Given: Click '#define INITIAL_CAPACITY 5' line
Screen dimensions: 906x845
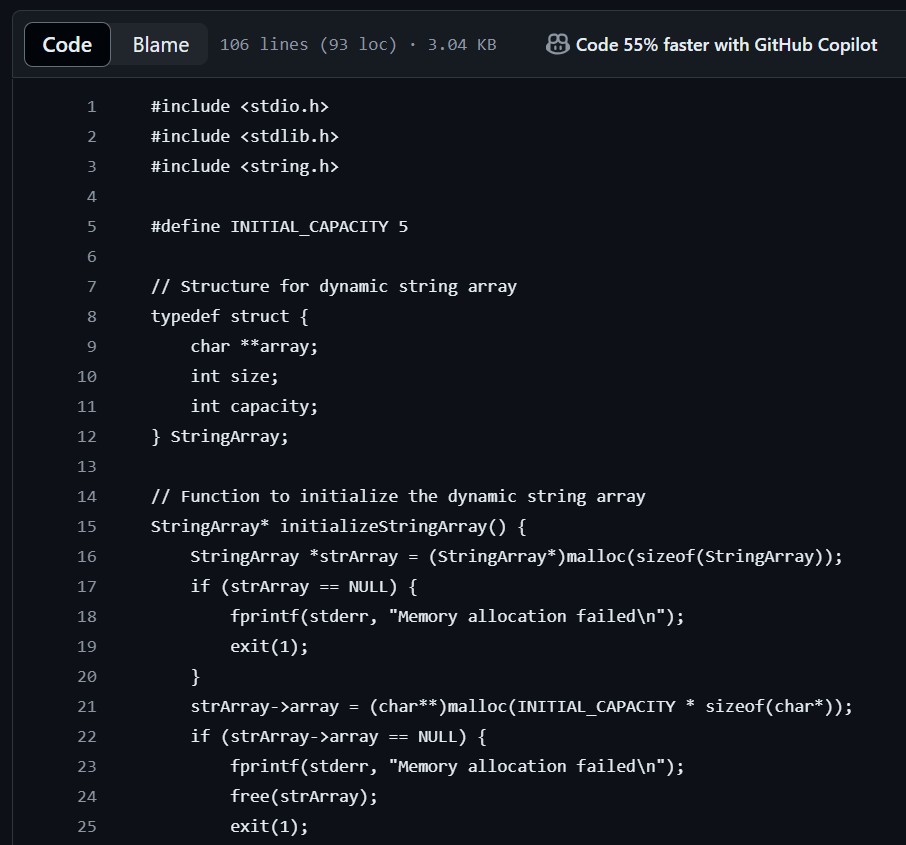Looking at the screenshot, I should tap(279, 227).
